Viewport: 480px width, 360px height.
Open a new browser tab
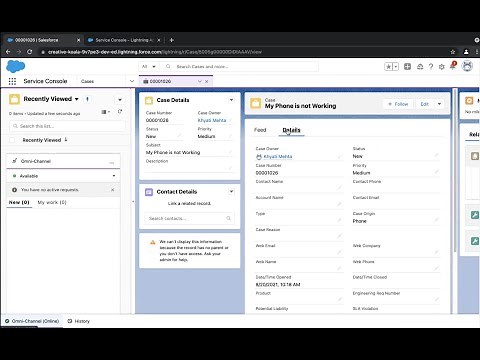(x=172, y=40)
